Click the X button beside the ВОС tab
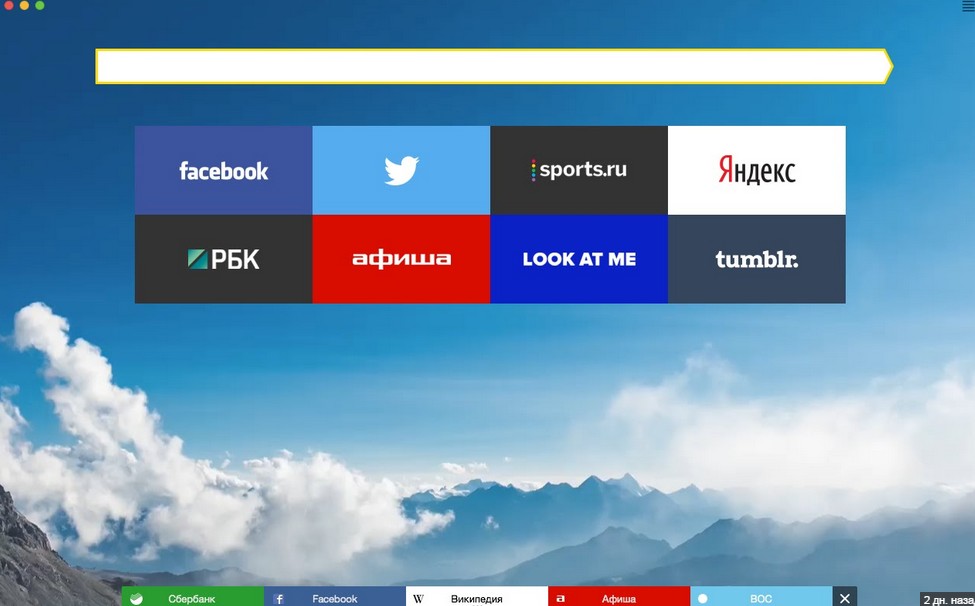 [x=844, y=597]
